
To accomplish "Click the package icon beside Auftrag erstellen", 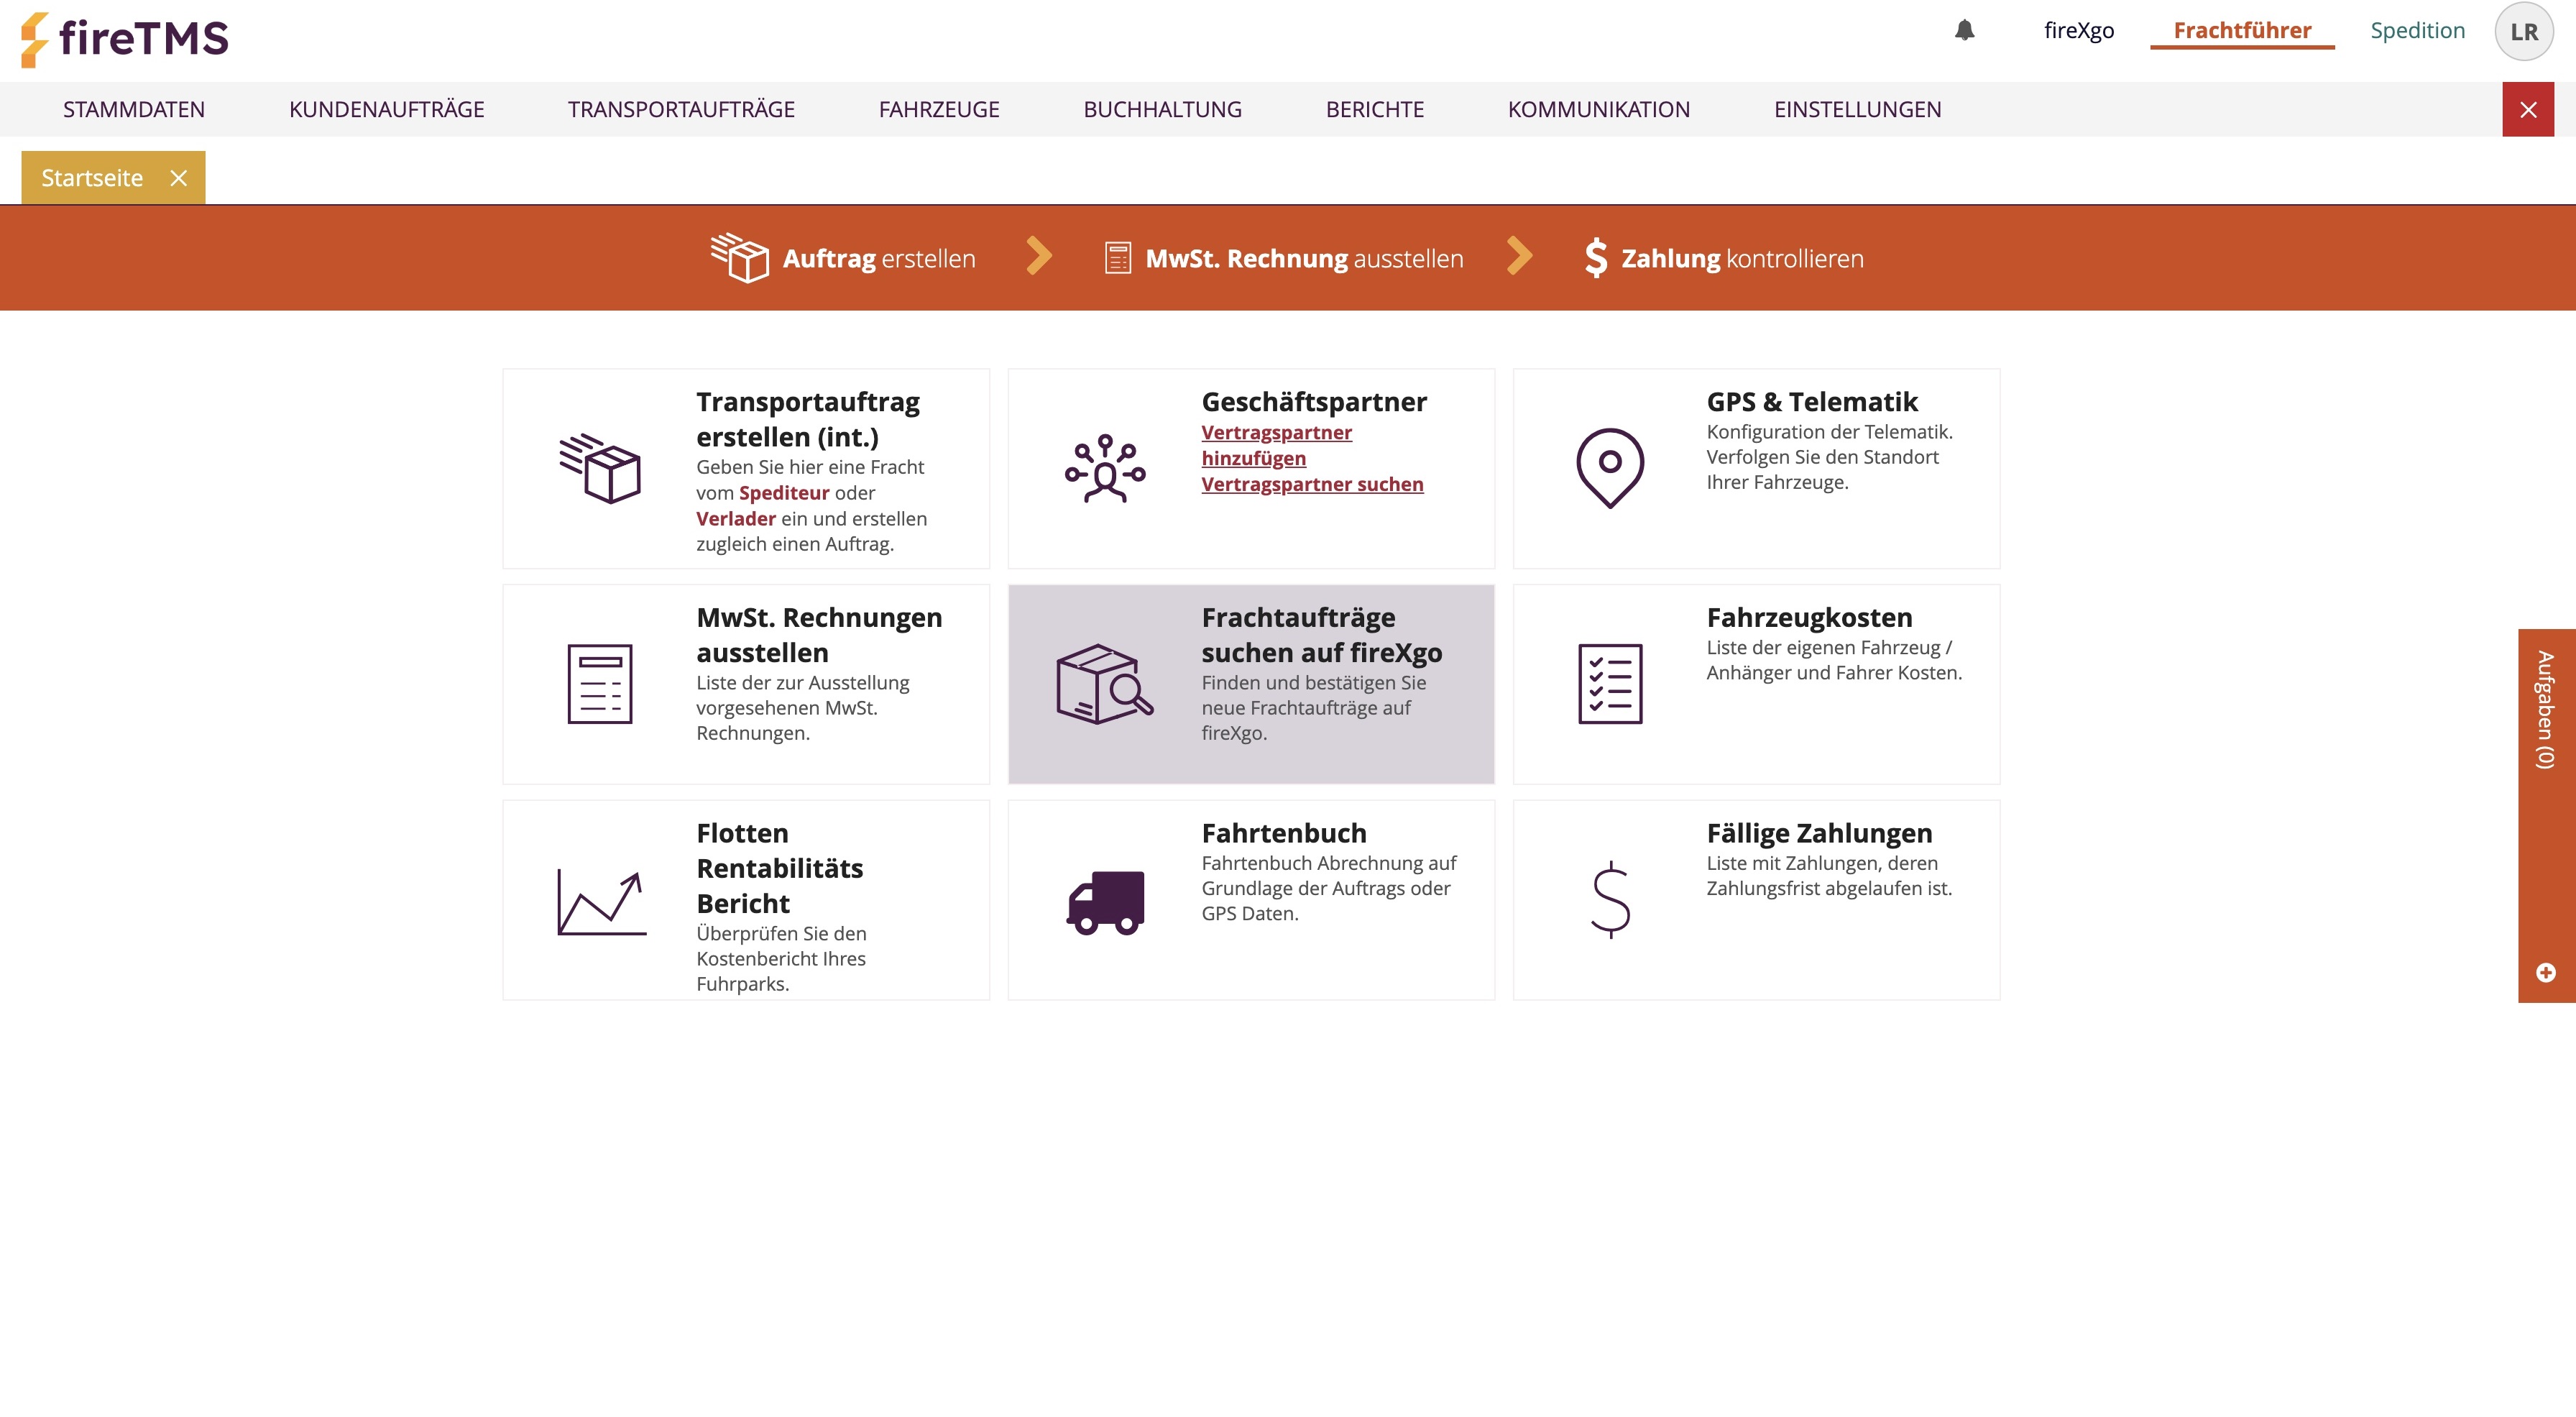I will point(739,258).
